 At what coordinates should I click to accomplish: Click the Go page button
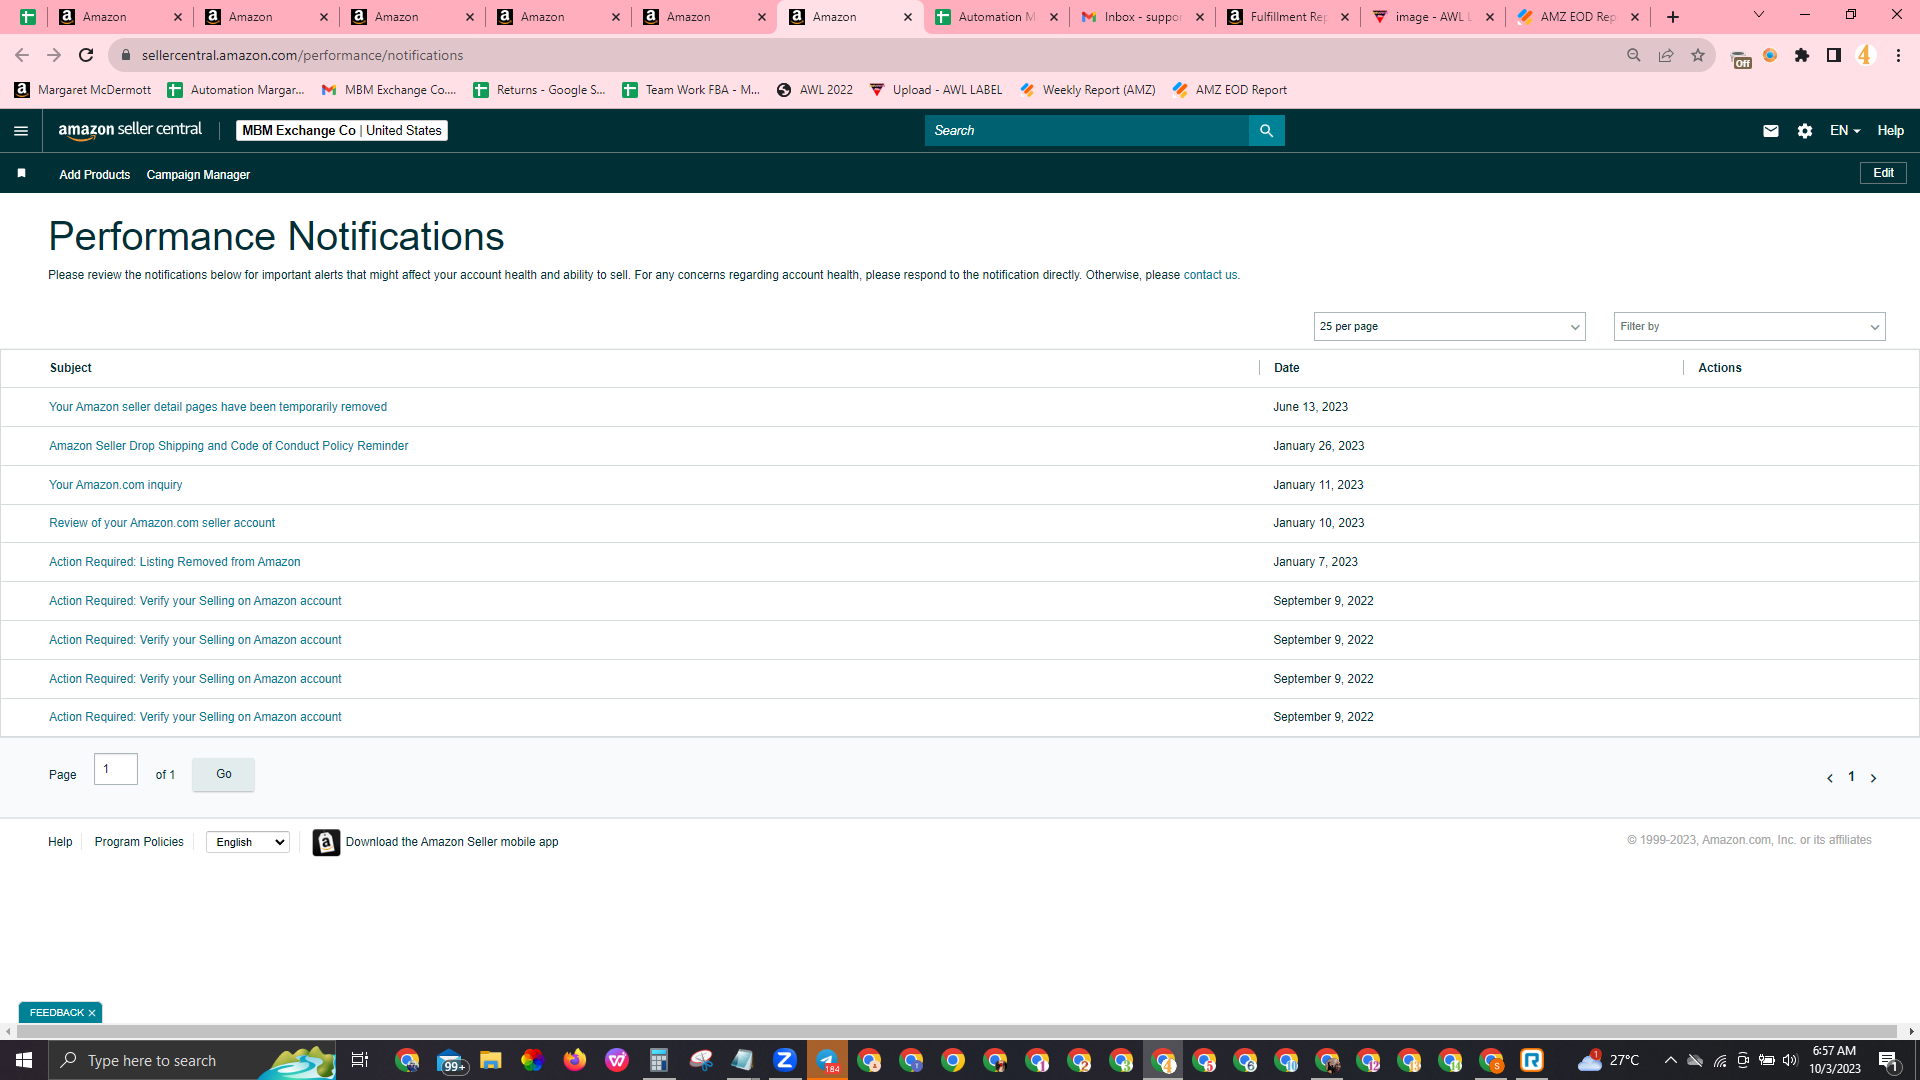click(223, 774)
